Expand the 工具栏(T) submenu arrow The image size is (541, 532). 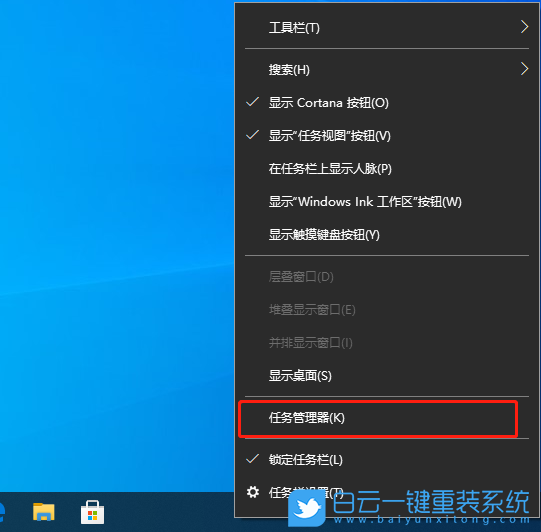[524, 27]
